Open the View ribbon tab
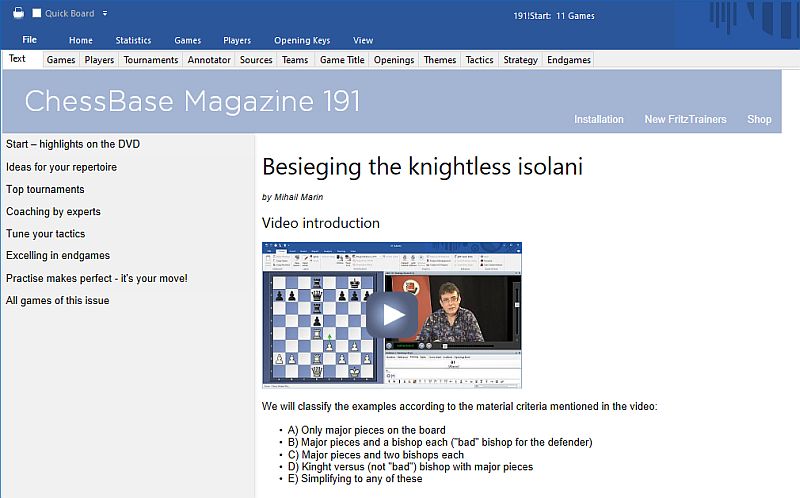 363,40
